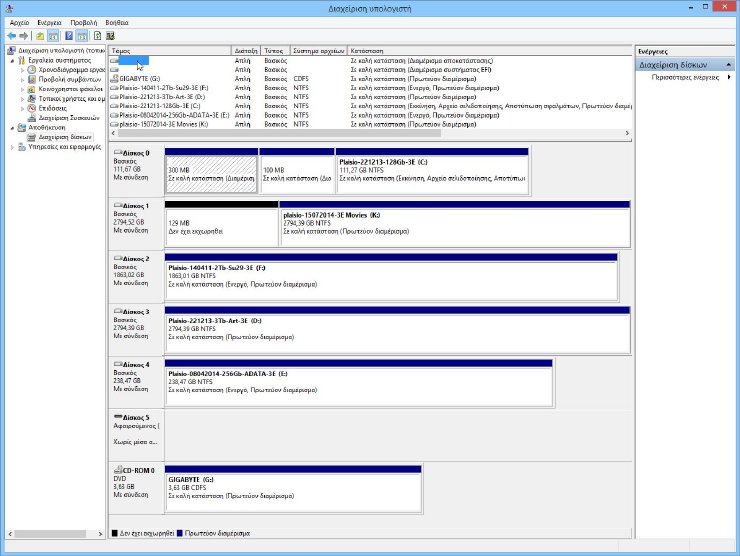Select the Τοπικοί χρήστες icon
This screenshot has width=740, height=556.
tap(32, 99)
